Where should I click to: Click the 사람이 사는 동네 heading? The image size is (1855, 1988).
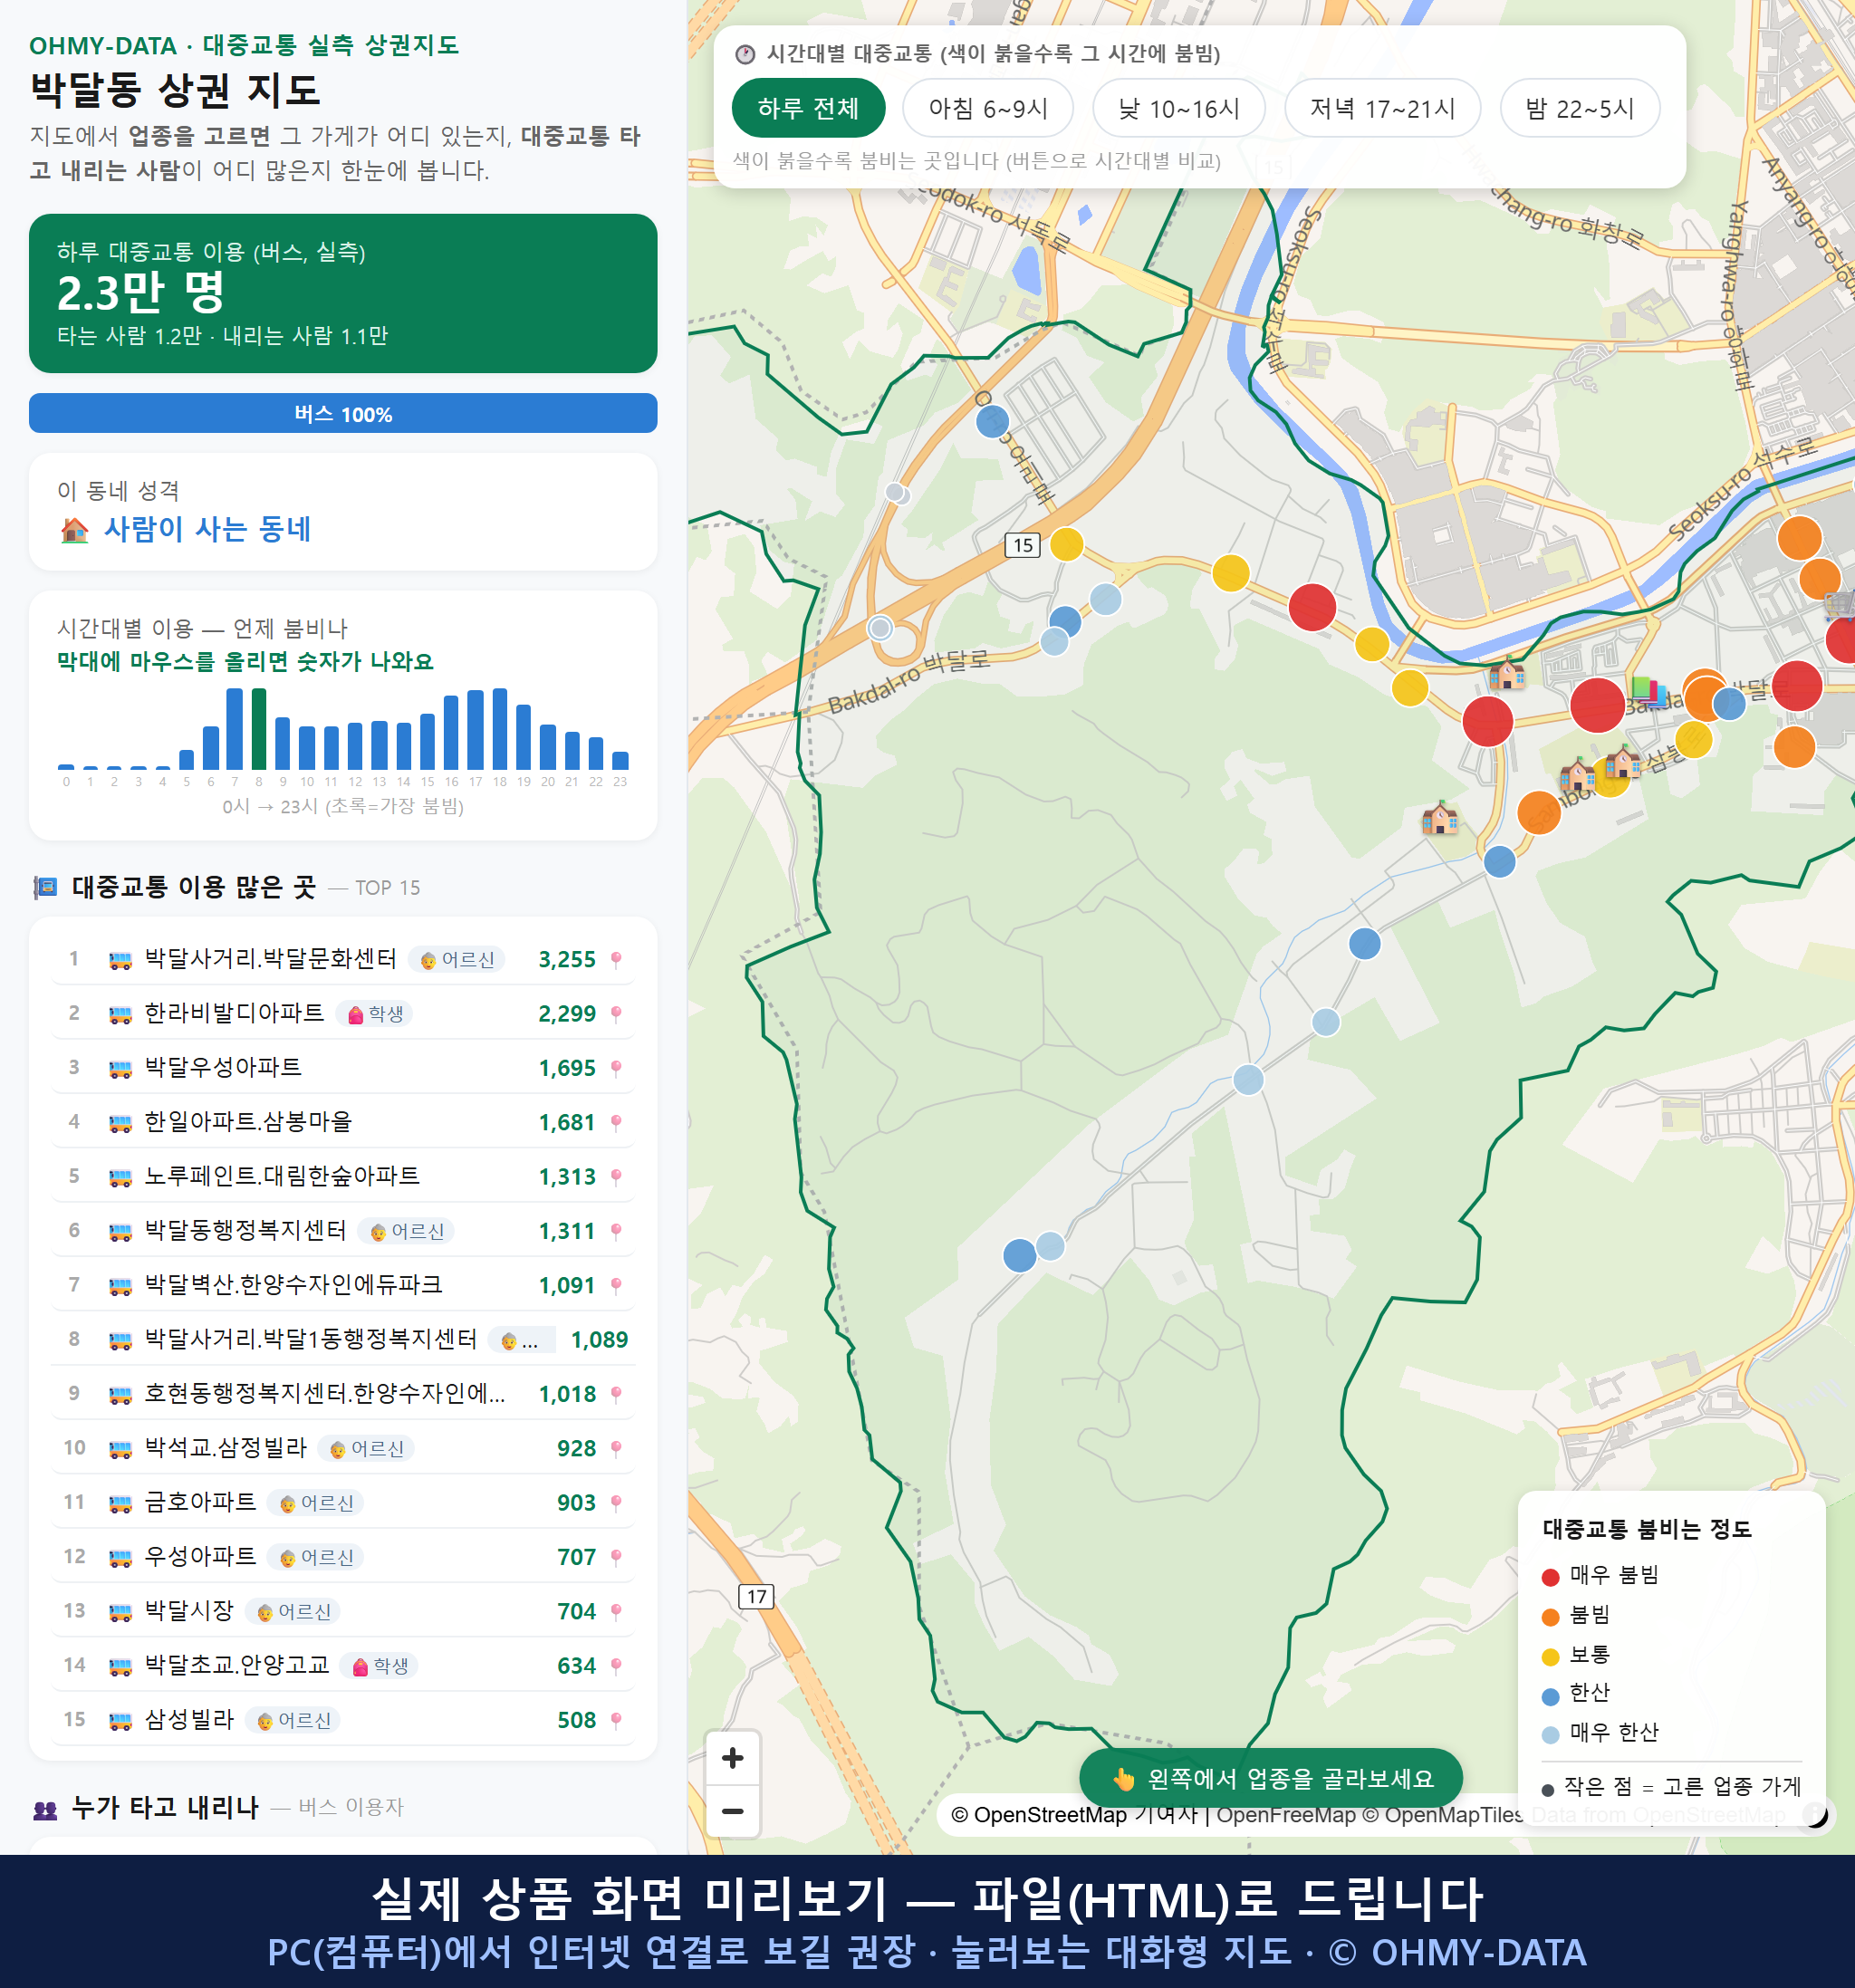coord(208,529)
